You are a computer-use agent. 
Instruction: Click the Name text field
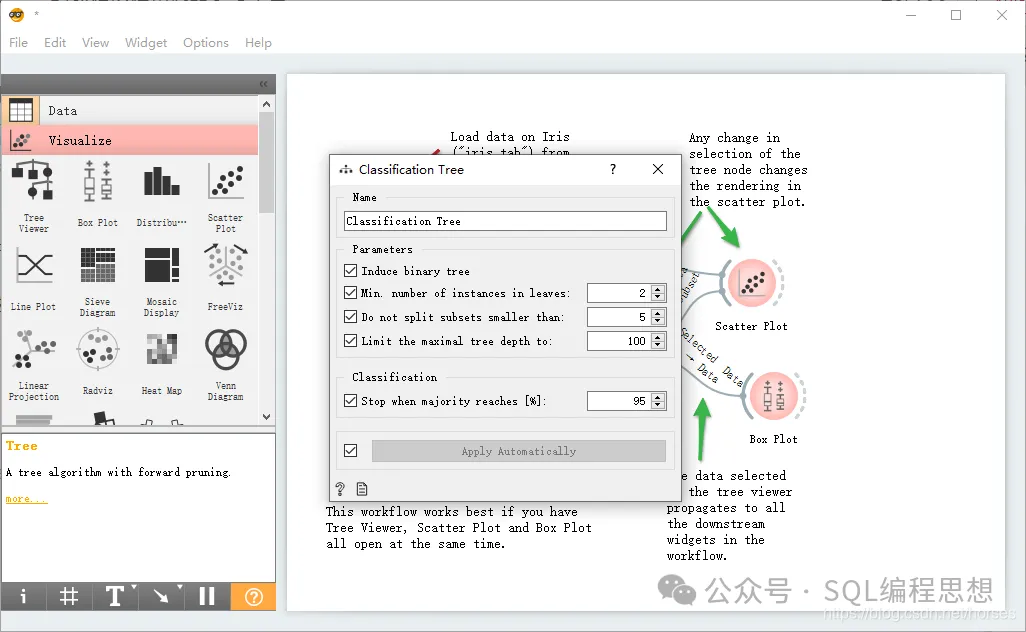click(x=505, y=221)
